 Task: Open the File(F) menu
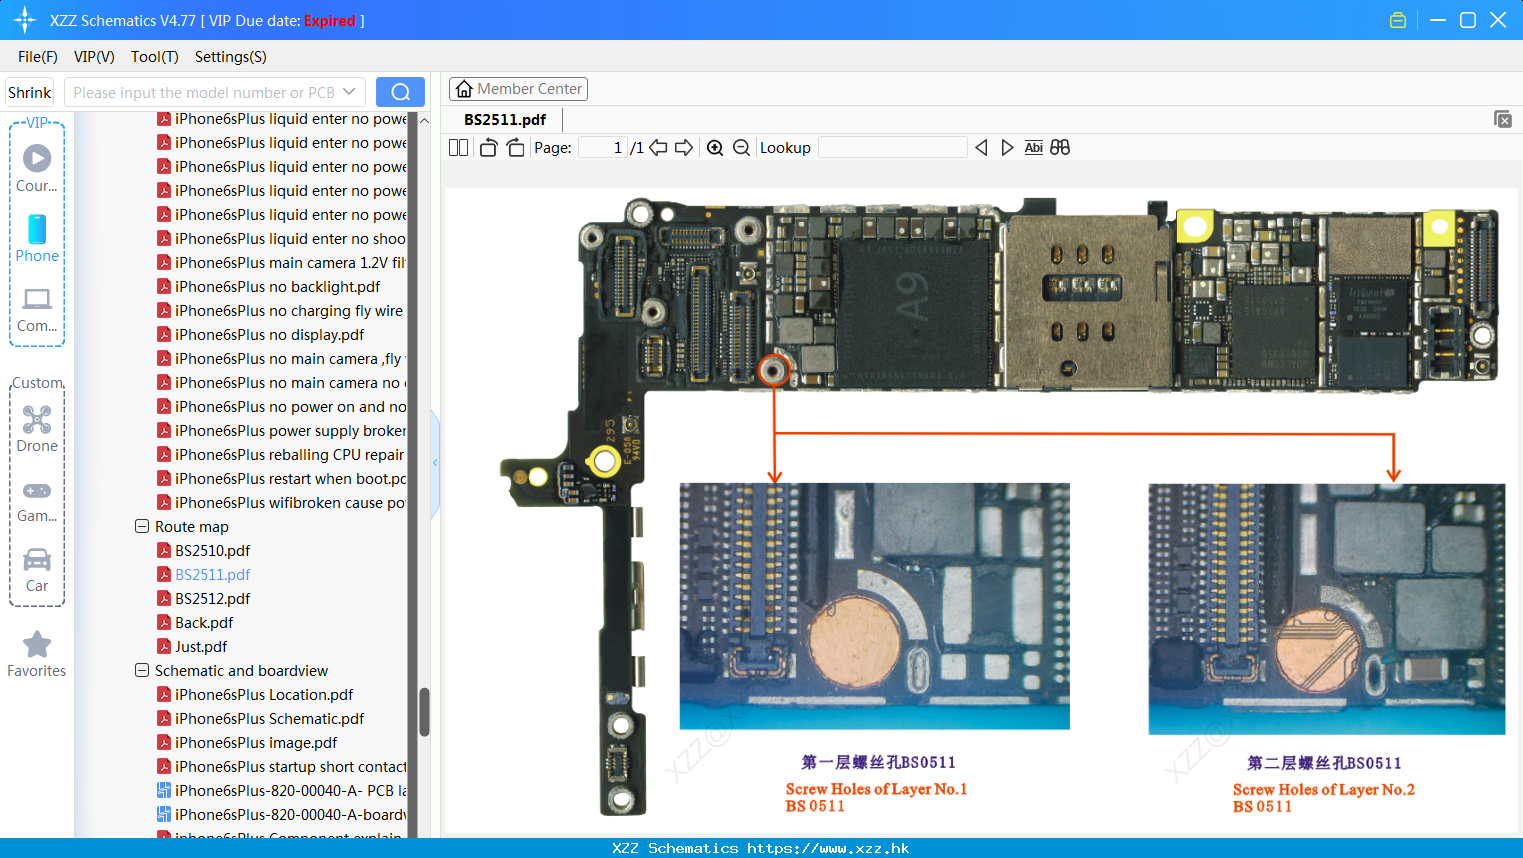38,57
